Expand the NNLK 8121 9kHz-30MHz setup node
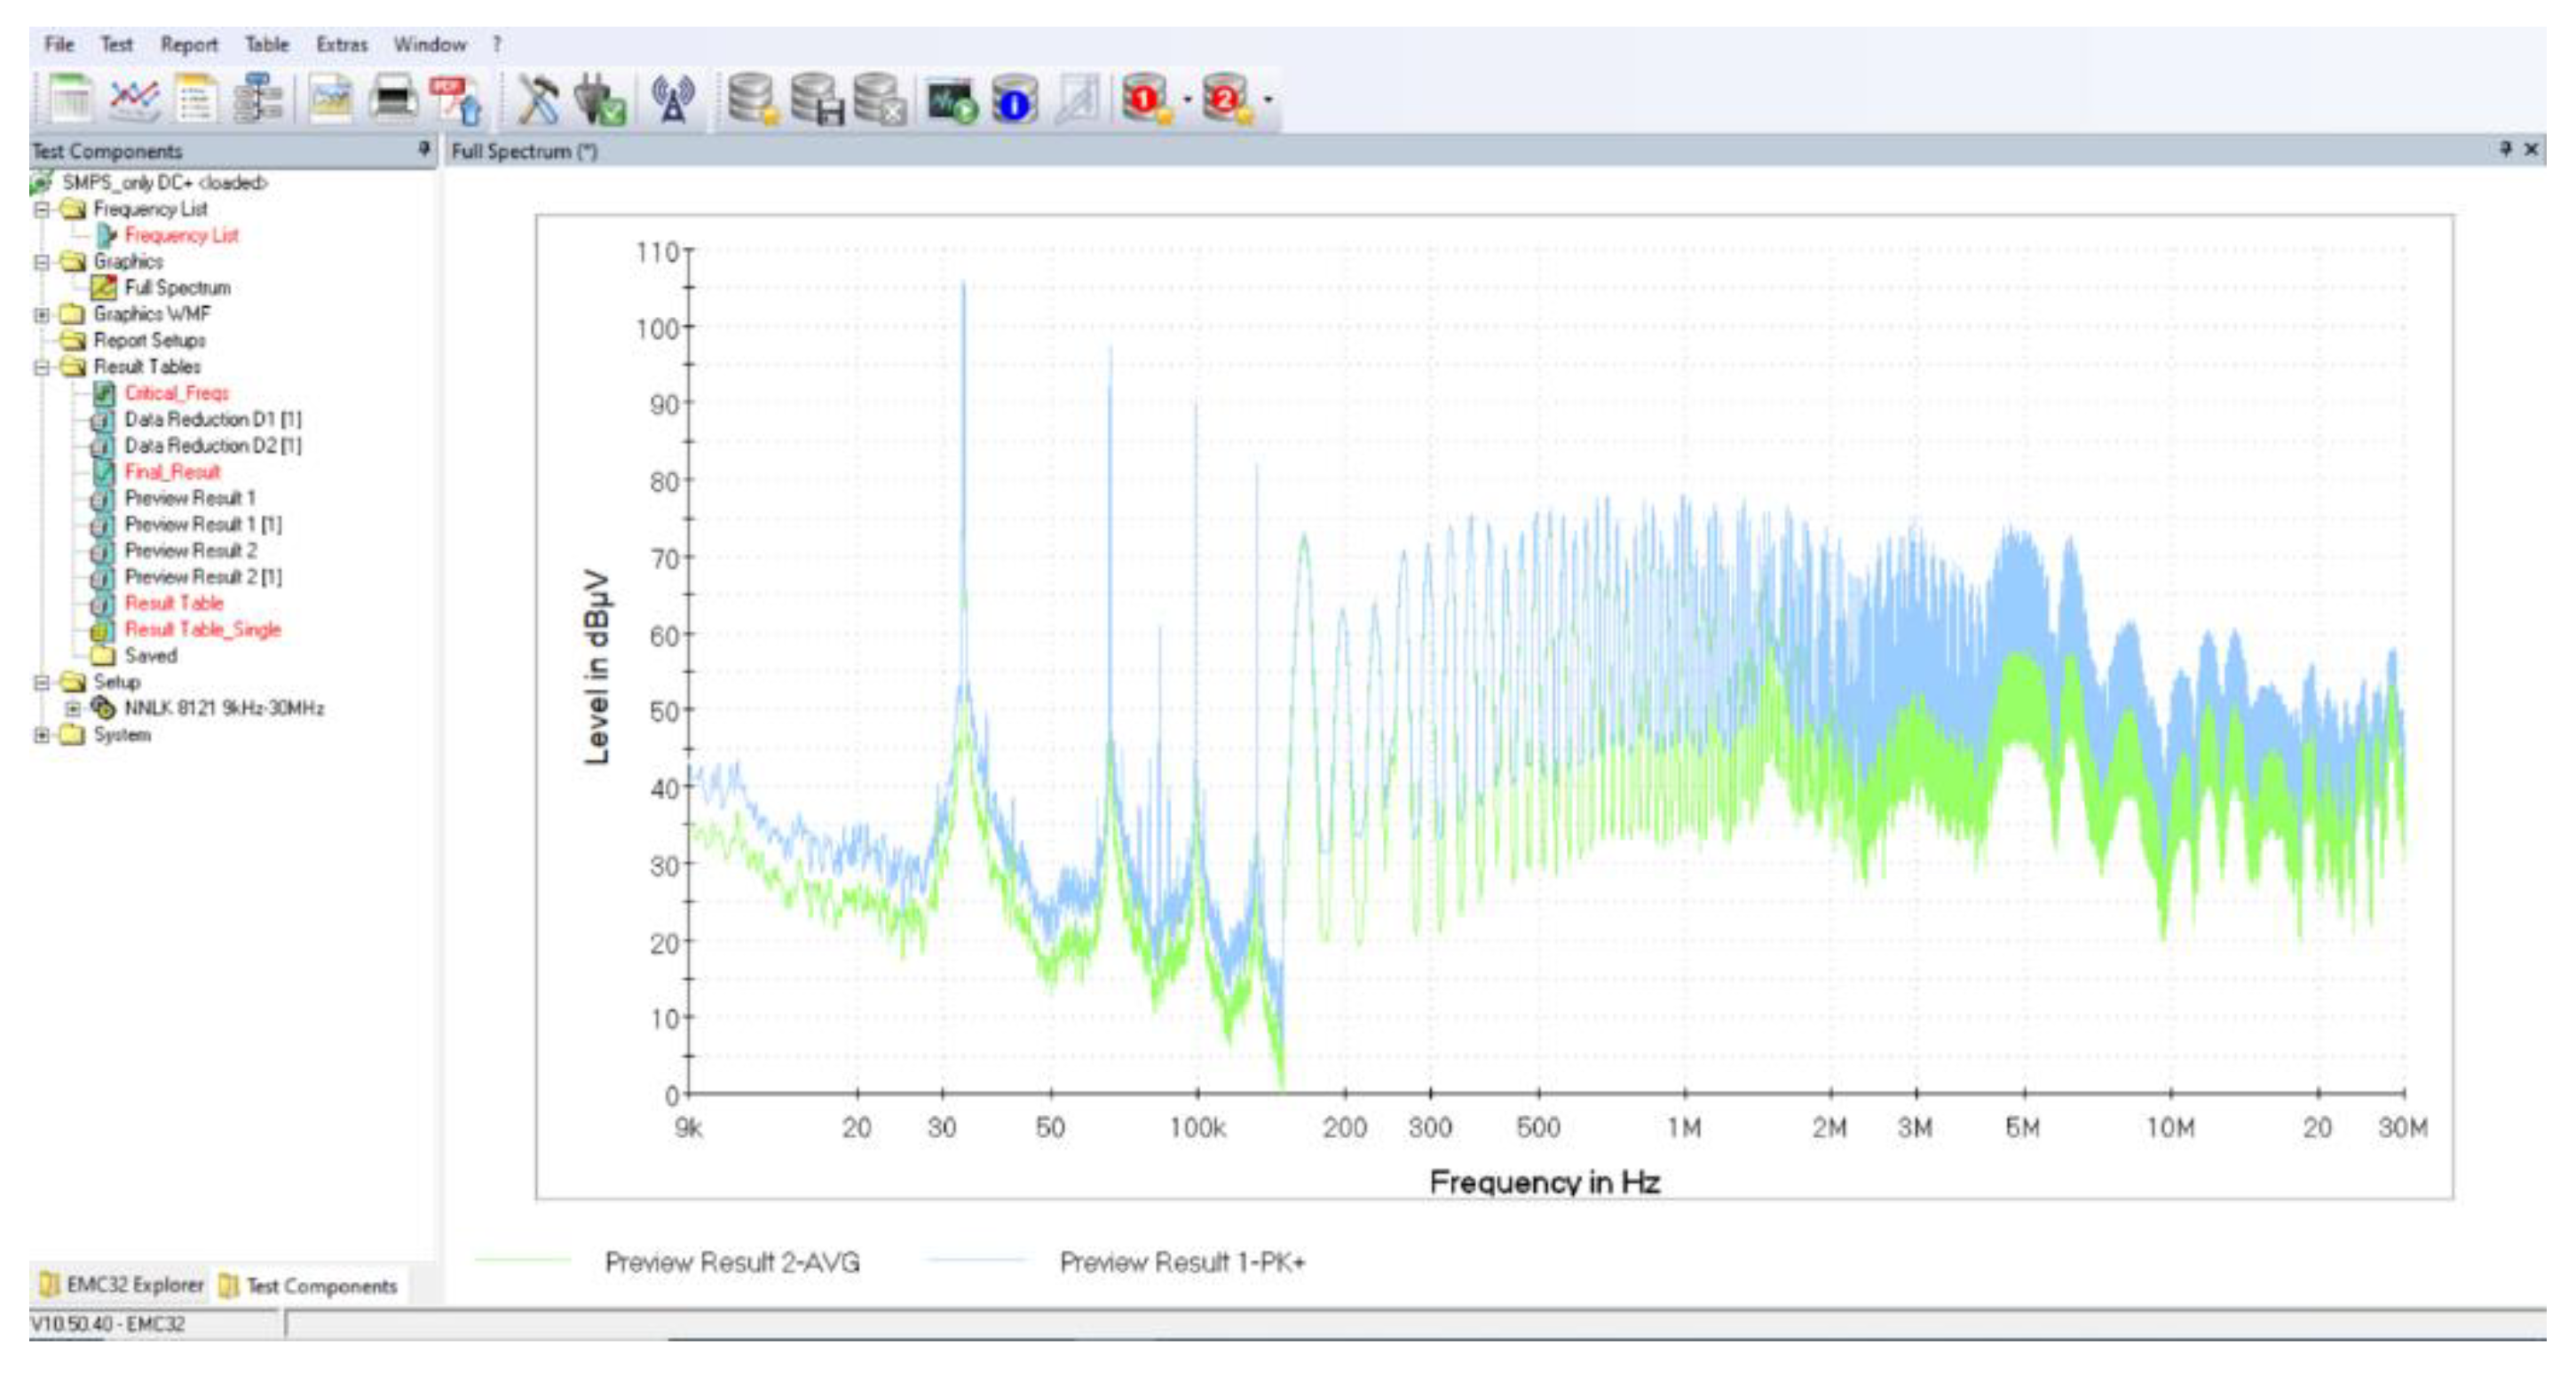Screen dimensions: 2576x1376 (x=73, y=708)
